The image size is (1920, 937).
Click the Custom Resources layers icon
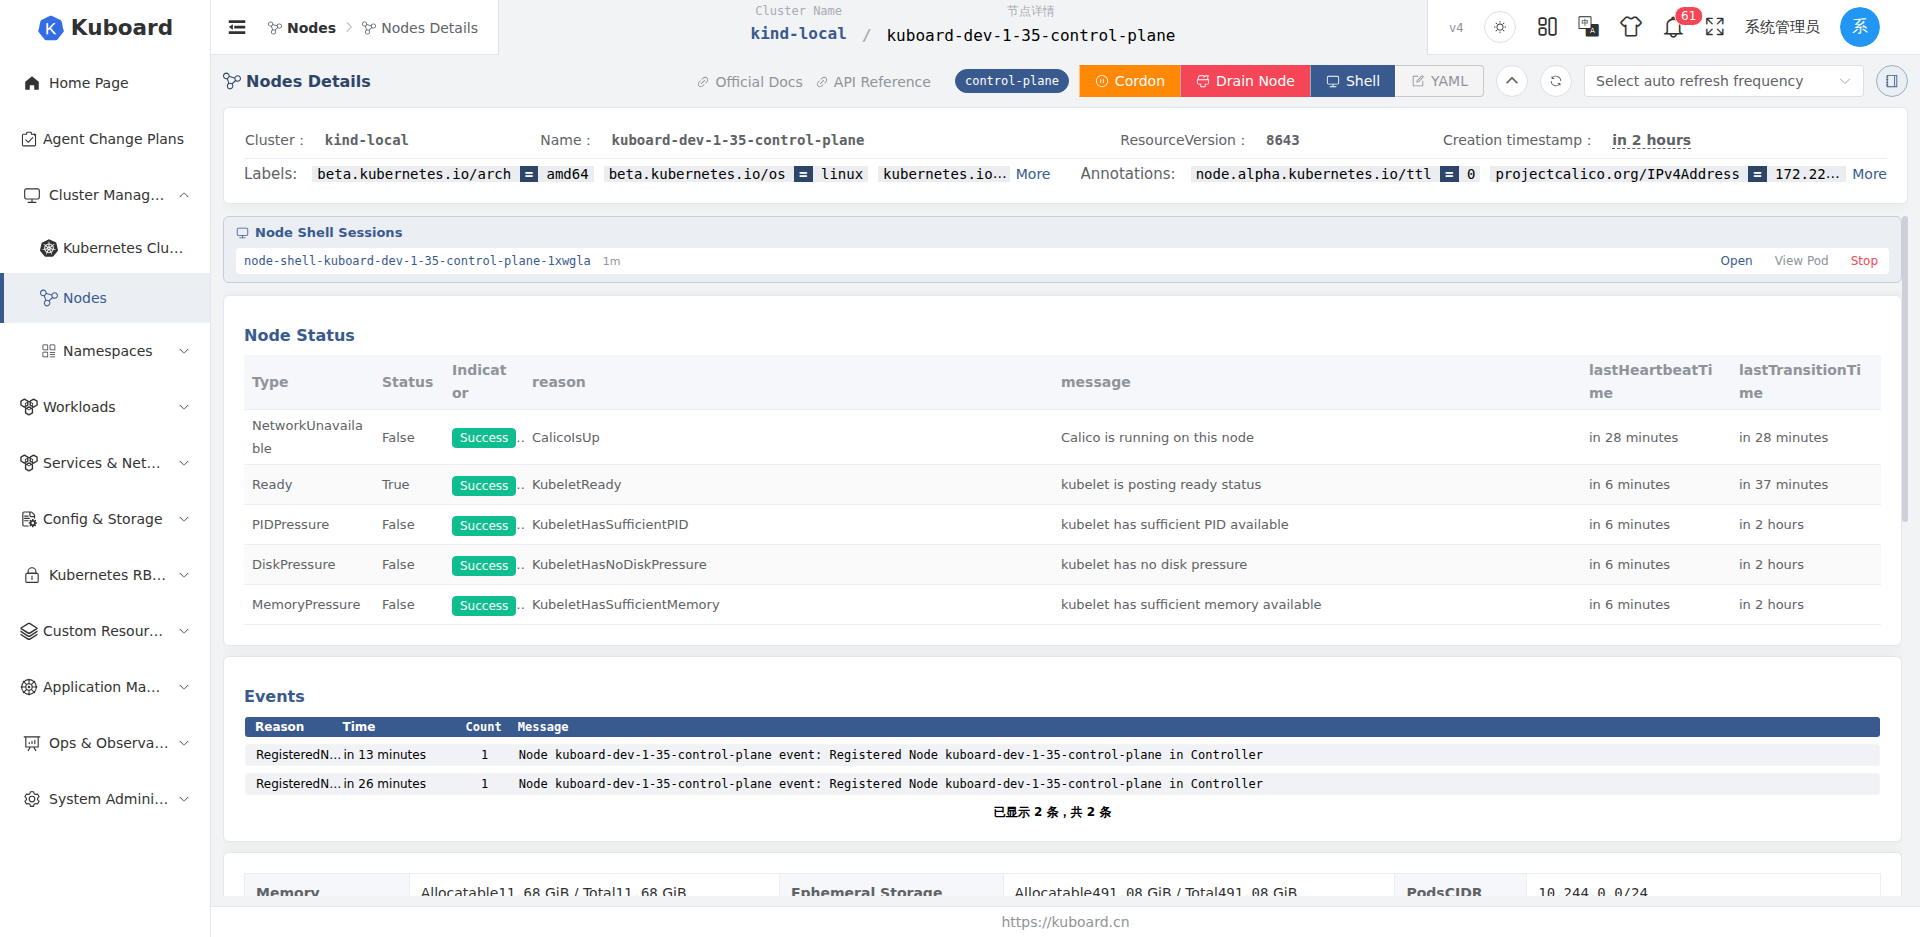click(29, 631)
